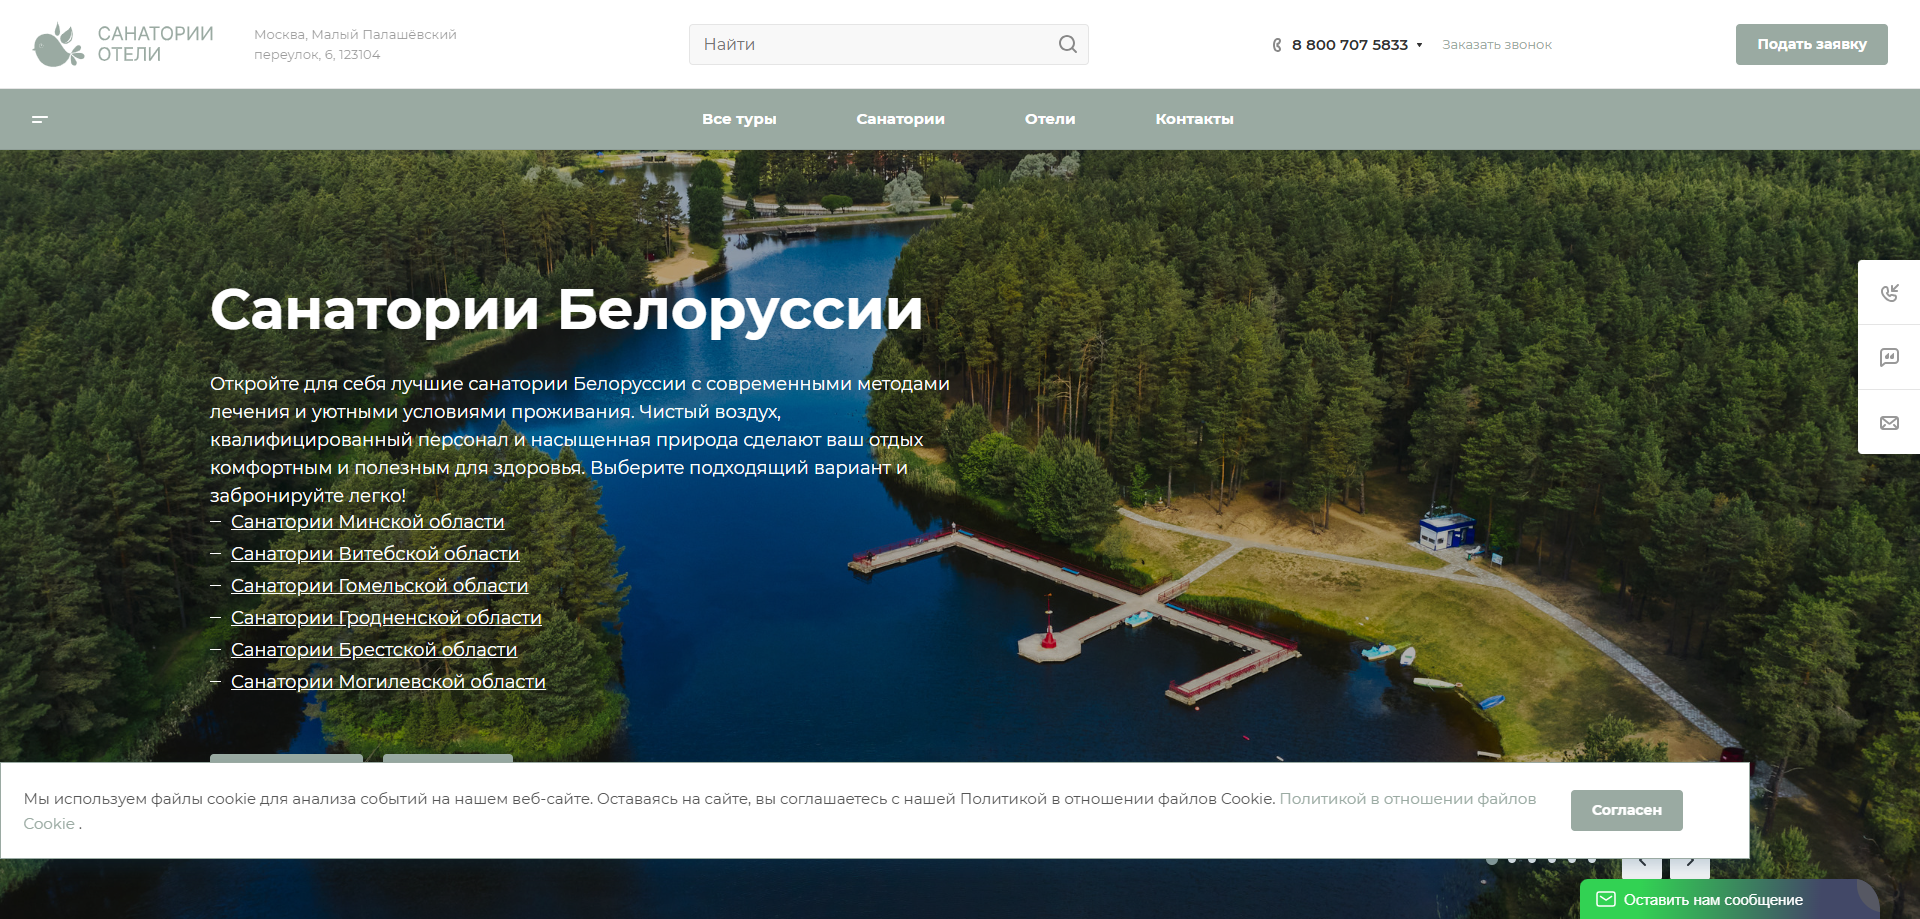Open the Санатории menu item
The image size is (1920, 919).
tap(900, 119)
